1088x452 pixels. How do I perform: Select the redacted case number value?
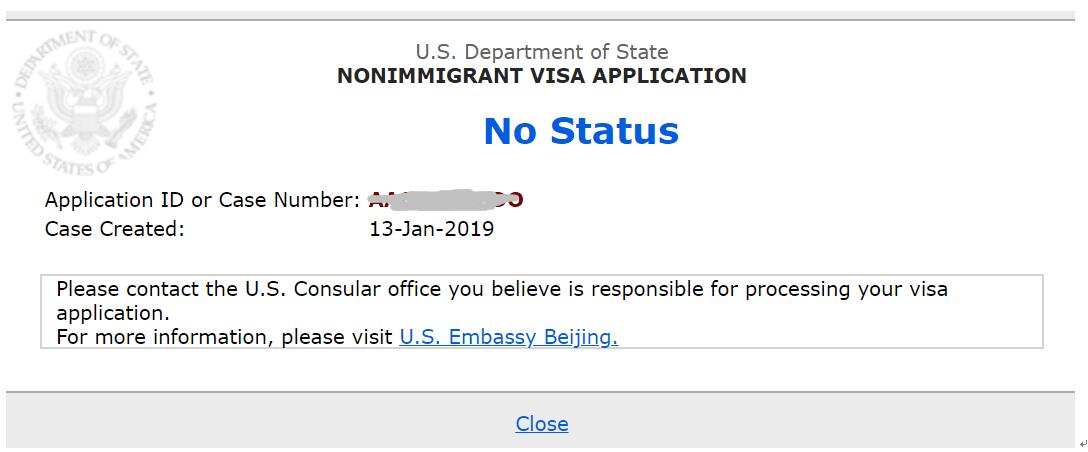[x=445, y=200]
